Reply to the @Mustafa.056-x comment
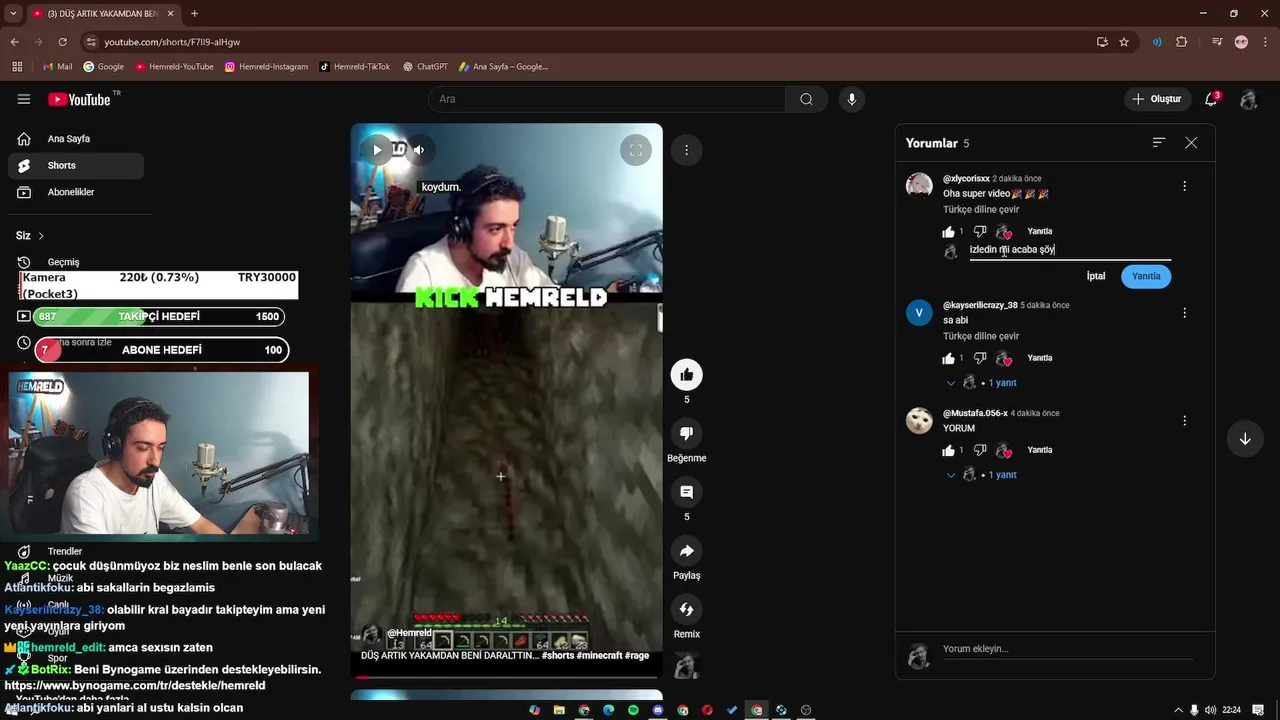 click(x=1040, y=450)
